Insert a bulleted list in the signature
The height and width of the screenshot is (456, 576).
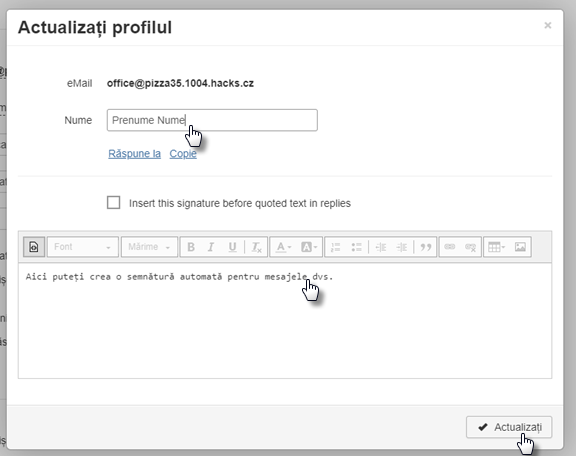pyautogui.click(x=356, y=247)
